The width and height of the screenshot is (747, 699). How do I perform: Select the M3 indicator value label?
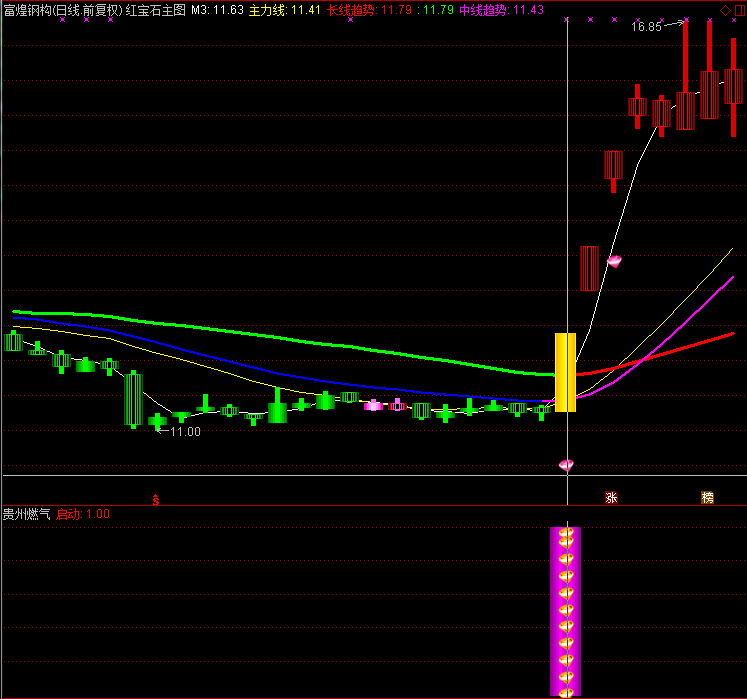pyautogui.click(x=215, y=10)
